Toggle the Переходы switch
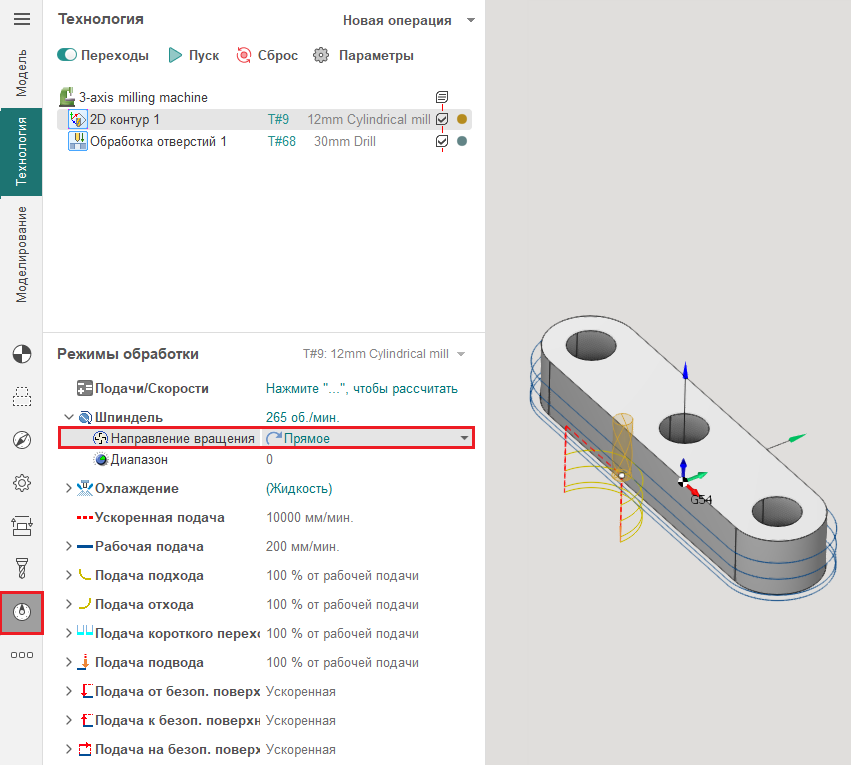 pyautogui.click(x=68, y=55)
